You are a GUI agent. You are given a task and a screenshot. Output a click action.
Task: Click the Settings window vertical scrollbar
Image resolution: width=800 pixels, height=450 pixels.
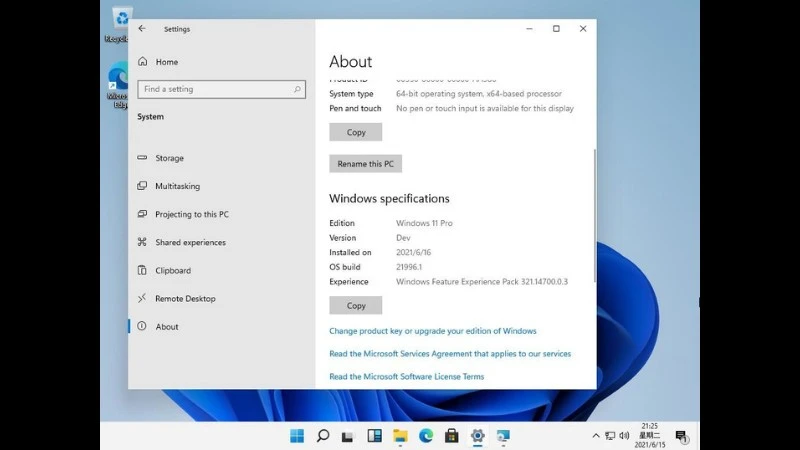[594, 215]
